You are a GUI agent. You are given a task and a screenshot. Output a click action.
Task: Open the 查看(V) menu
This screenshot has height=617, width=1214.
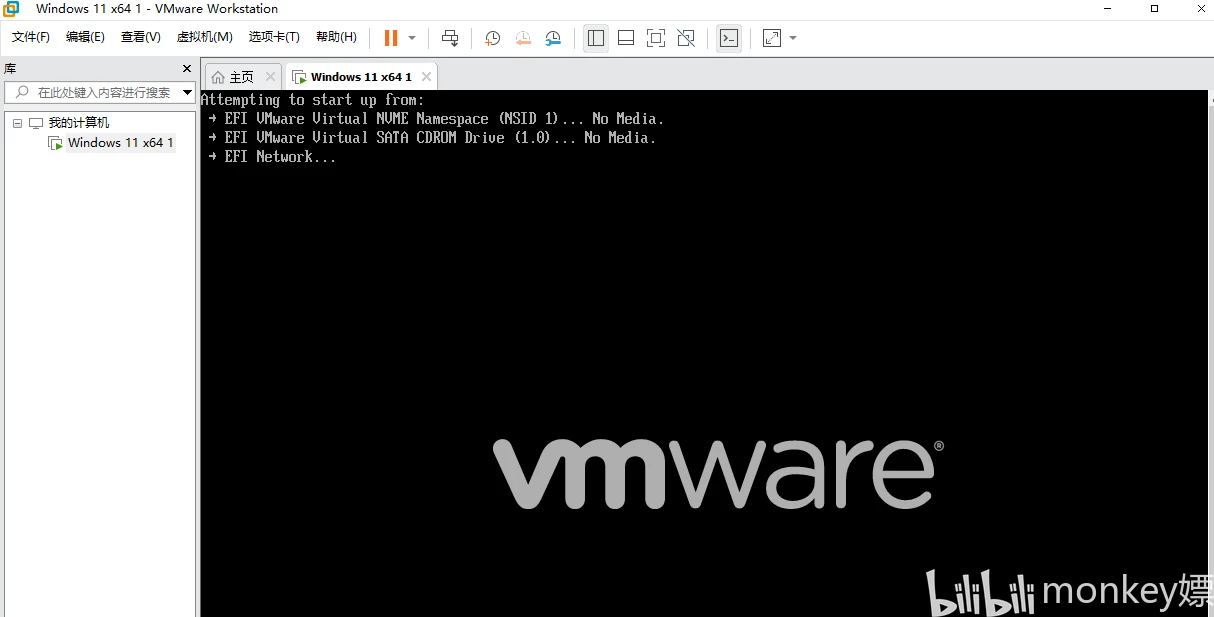coord(141,37)
